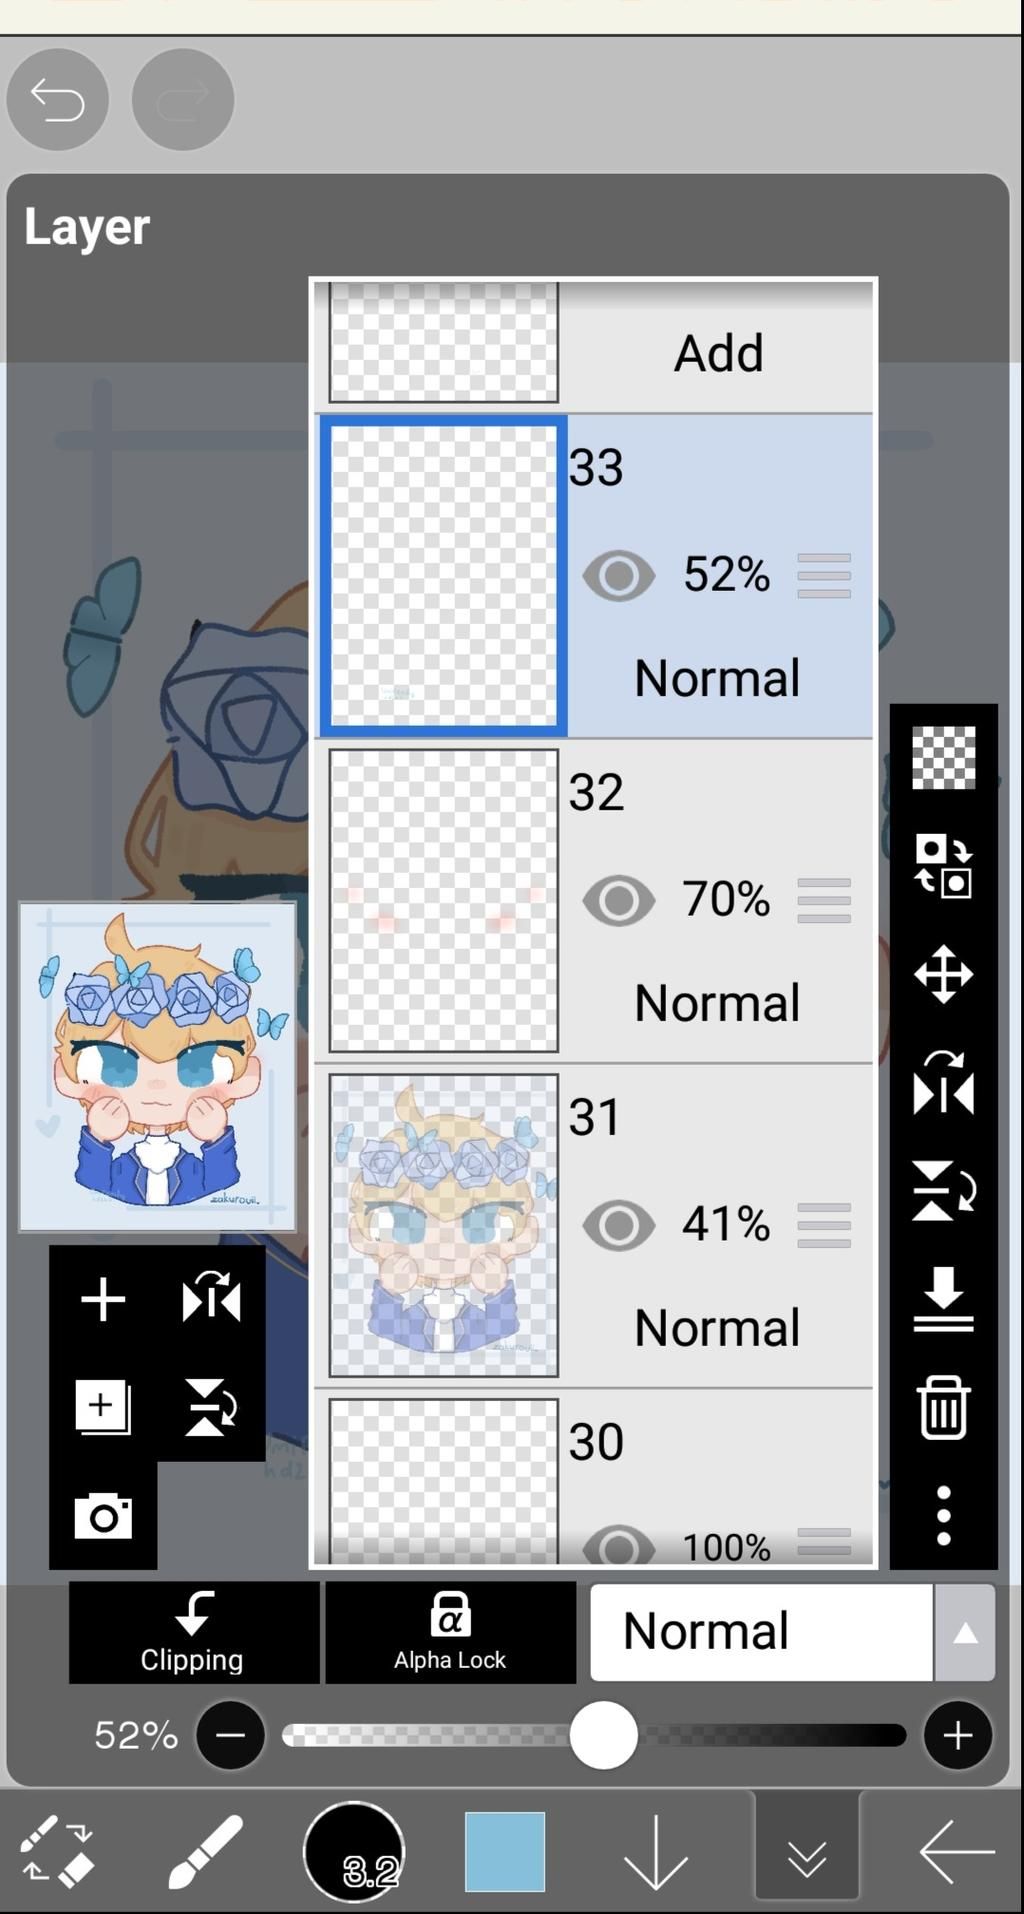
Task: Open three-dot more options menu
Action: [x=943, y=1515]
